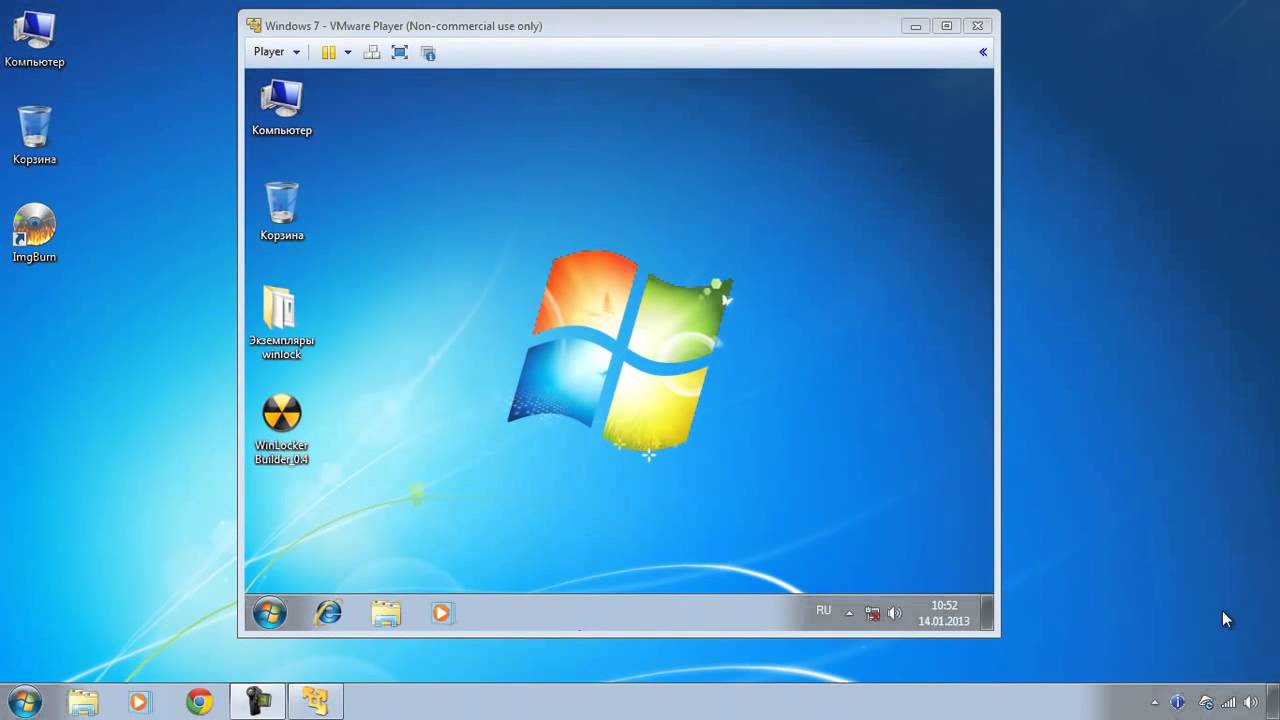Click the Send Ctrl+Alt+Del toolbar icon
Viewport: 1280px width, 720px height.
pyautogui.click(x=372, y=52)
